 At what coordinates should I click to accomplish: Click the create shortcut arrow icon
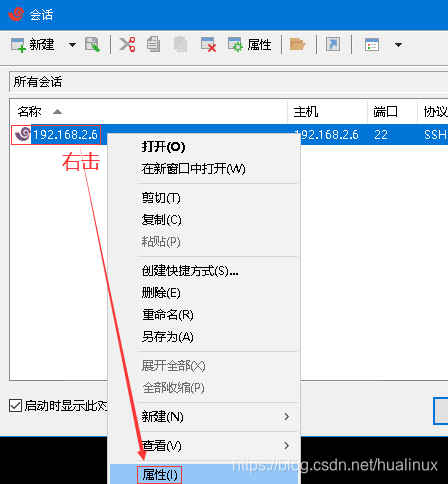[333, 45]
